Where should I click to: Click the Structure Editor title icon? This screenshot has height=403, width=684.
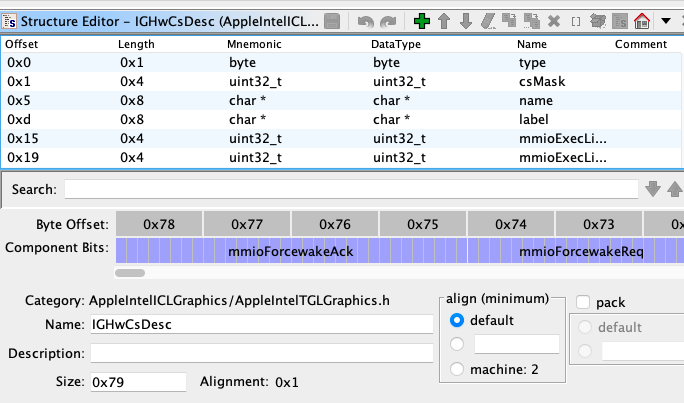[x=9, y=21]
